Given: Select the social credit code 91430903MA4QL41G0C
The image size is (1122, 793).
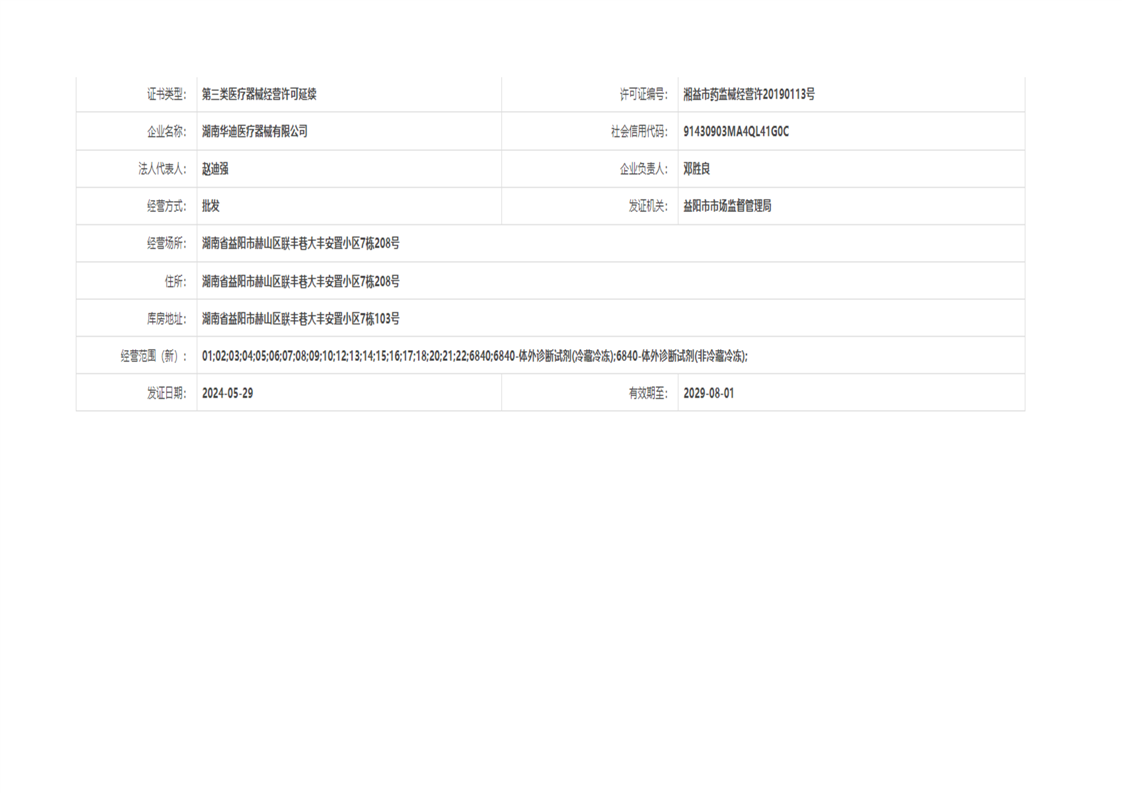Looking at the screenshot, I should [x=736, y=131].
